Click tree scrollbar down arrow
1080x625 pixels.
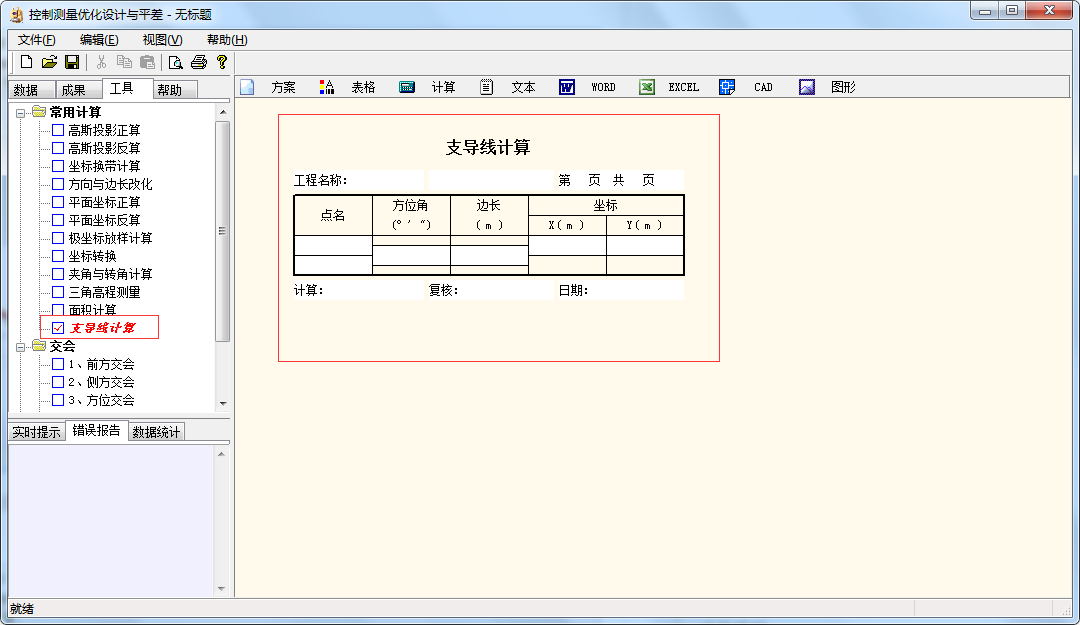click(222, 403)
